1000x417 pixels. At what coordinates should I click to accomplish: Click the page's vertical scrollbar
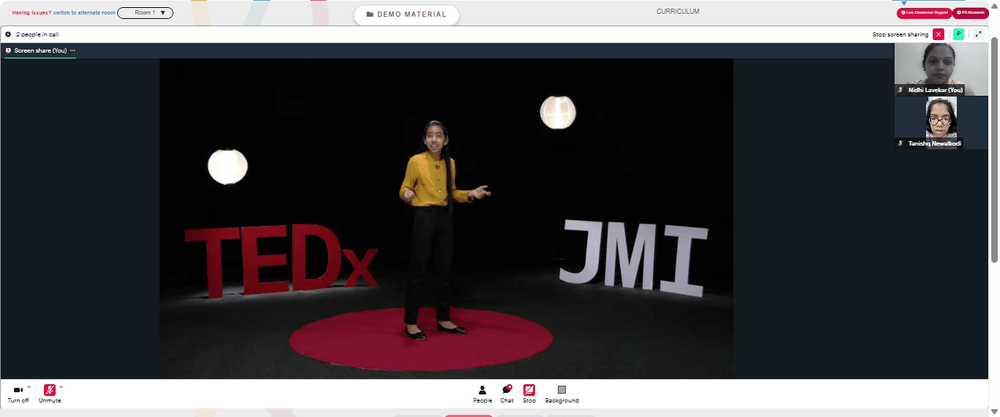click(994, 150)
